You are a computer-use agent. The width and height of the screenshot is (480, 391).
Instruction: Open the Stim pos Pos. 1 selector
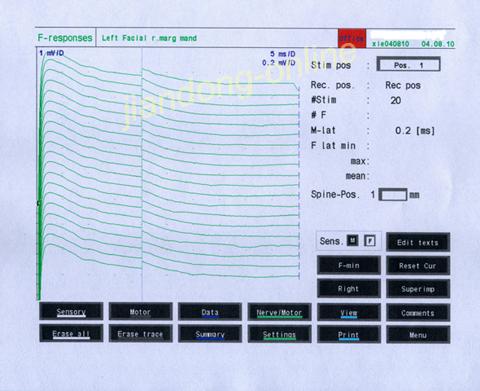click(408, 65)
